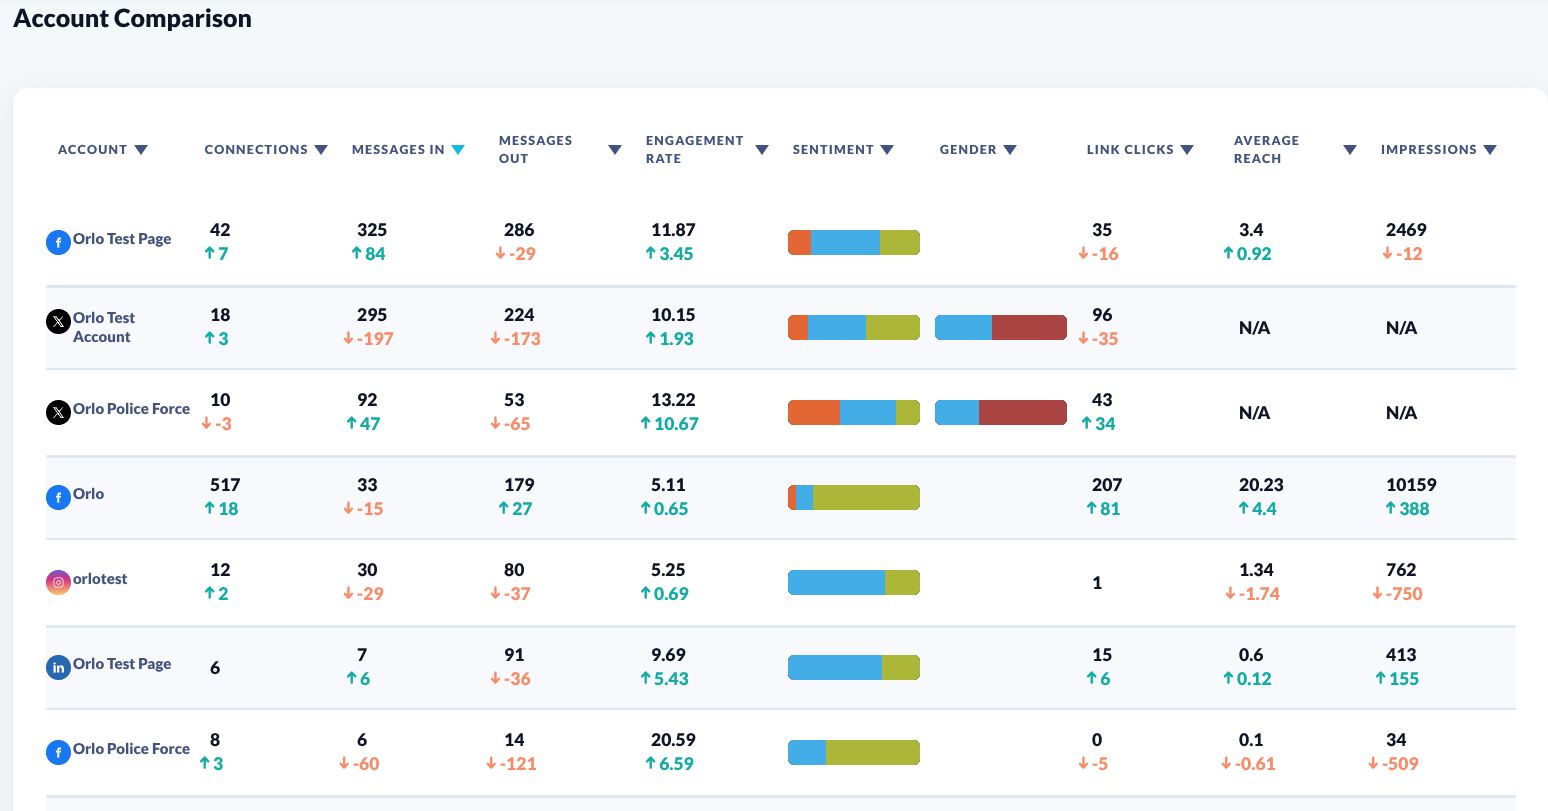Image resolution: width=1548 pixels, height=811 pixels.
Task: Click the 10159 impressions value for Orlo
Action: [x=1411, y=485]
